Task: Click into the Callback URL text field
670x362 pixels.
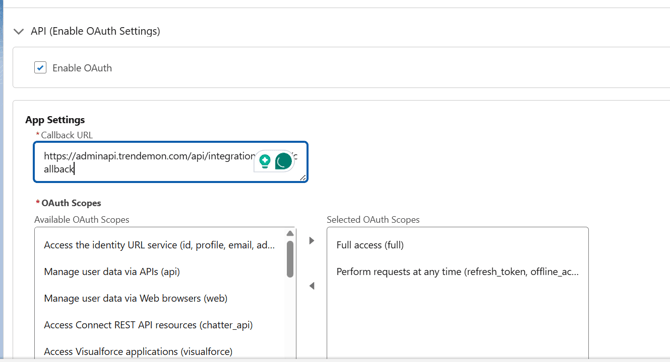Action: [170, 162]
